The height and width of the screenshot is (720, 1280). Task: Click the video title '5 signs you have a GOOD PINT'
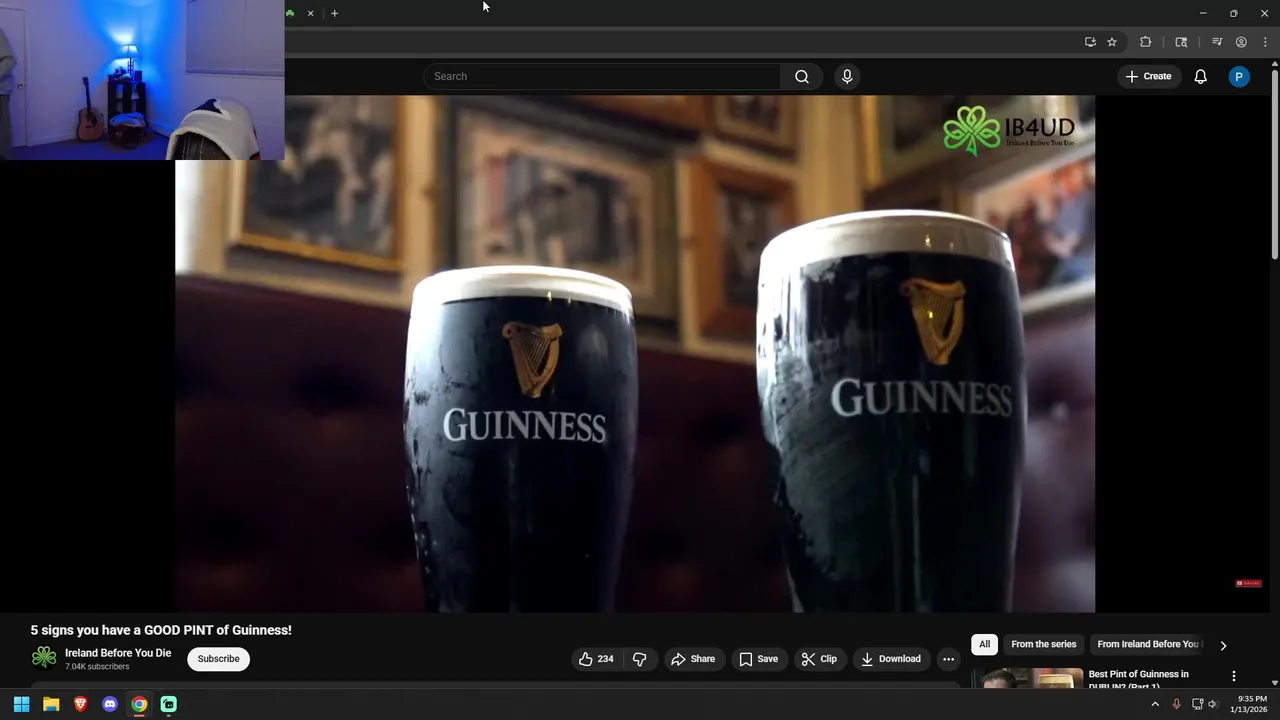pyautogui.click(x=161, y=630)
